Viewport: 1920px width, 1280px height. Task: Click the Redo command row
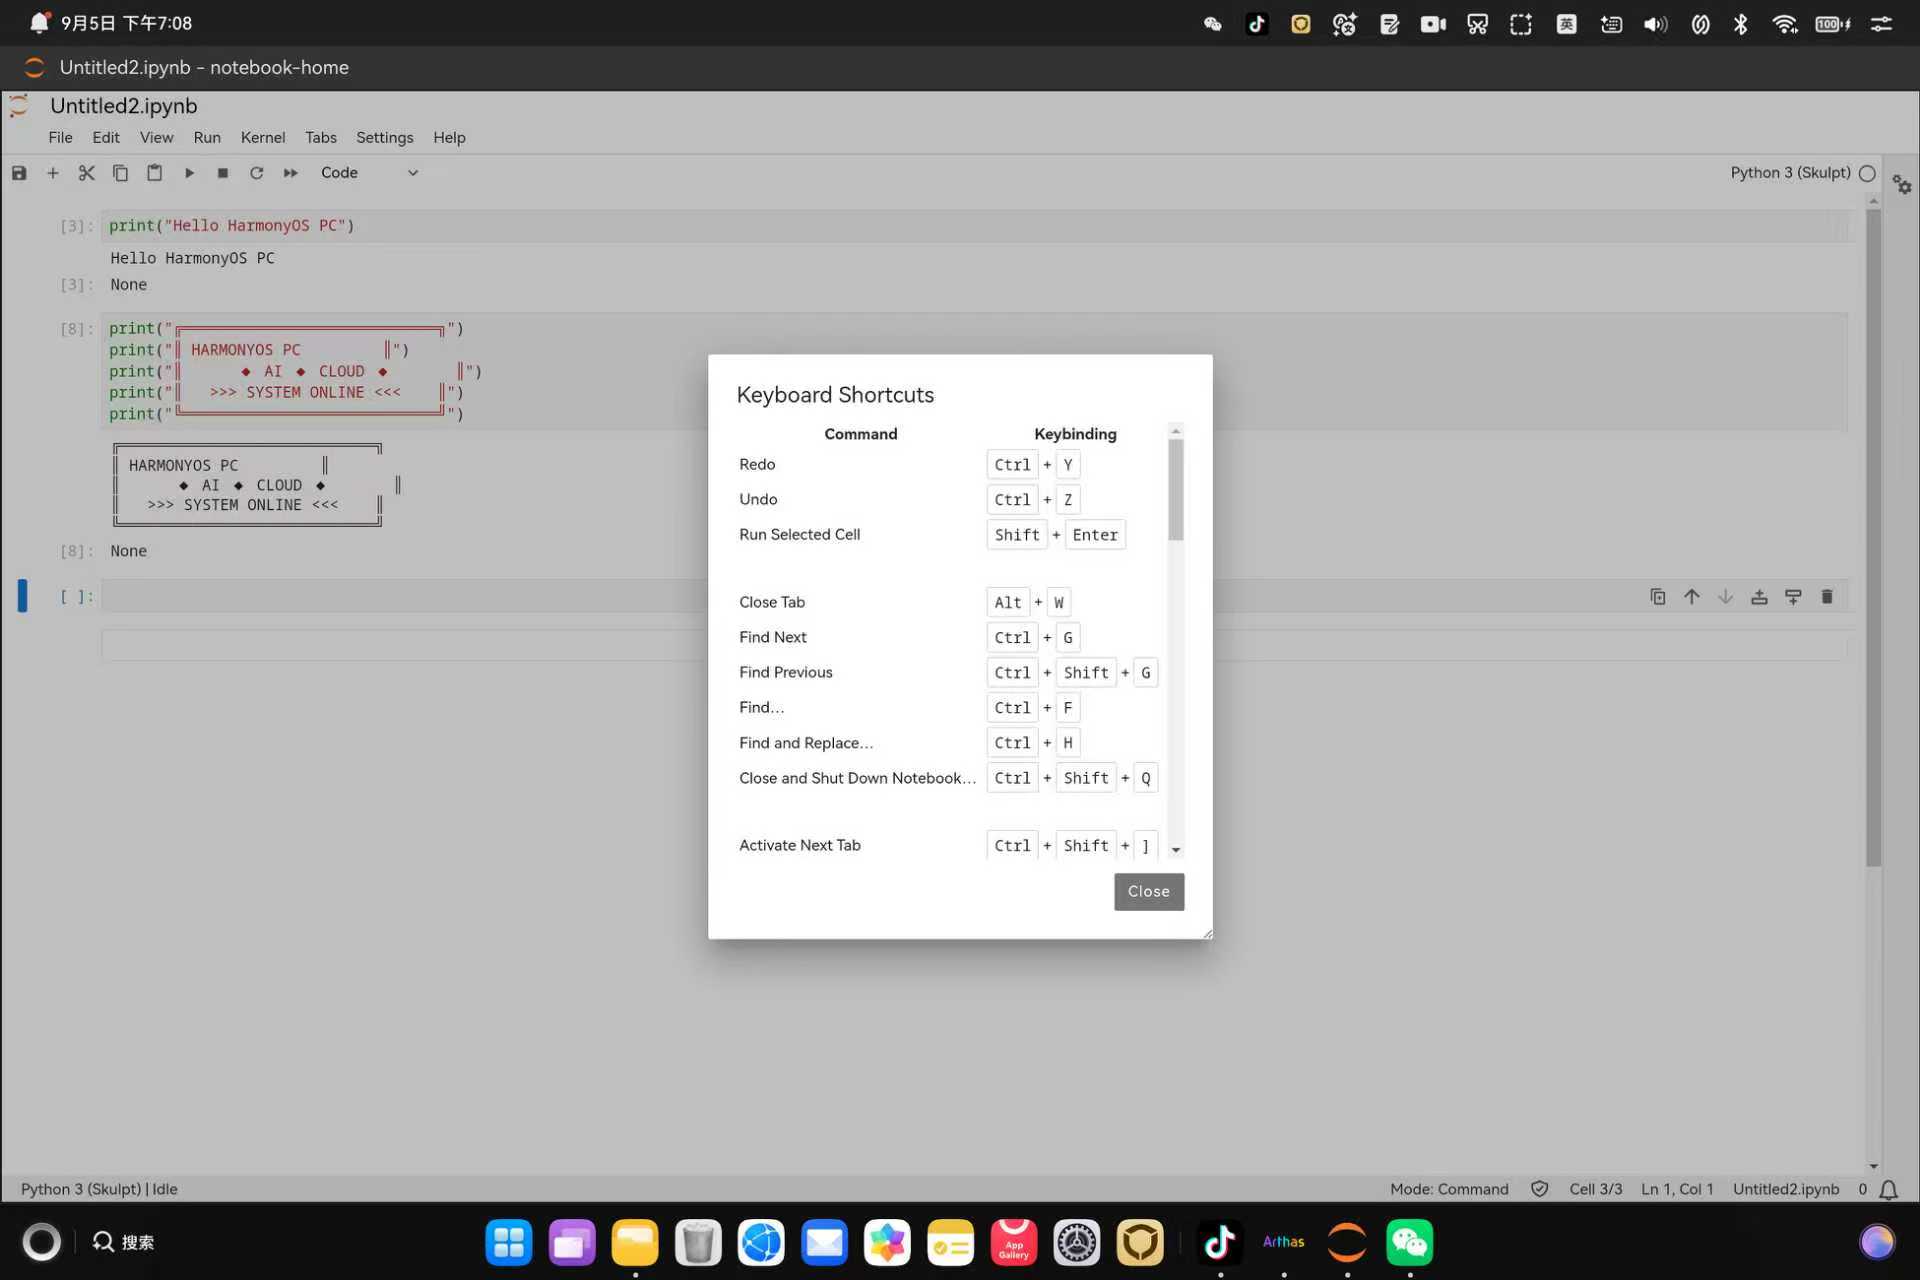948,465
